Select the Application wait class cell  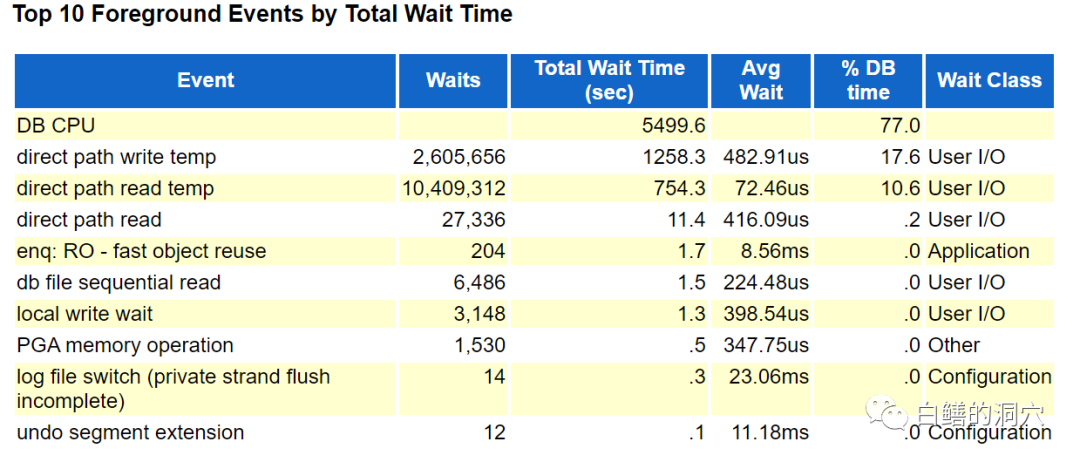point(978,251)
